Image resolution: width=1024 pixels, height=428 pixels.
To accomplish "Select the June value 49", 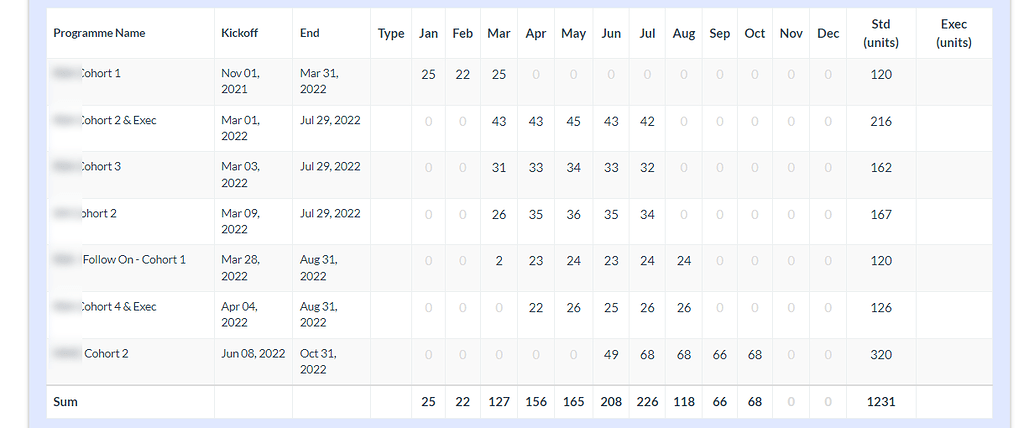I will (611, 353).
